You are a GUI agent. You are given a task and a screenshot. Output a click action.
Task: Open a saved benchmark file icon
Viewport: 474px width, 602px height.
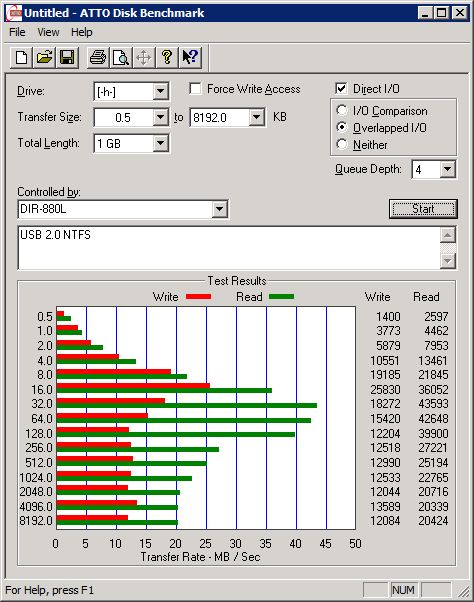click(44, 58)
